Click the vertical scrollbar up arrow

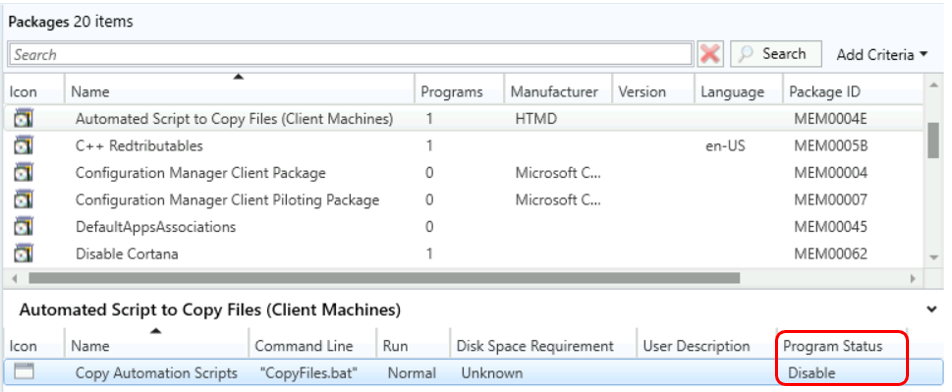pyautogui.click(x=934, y=85)
